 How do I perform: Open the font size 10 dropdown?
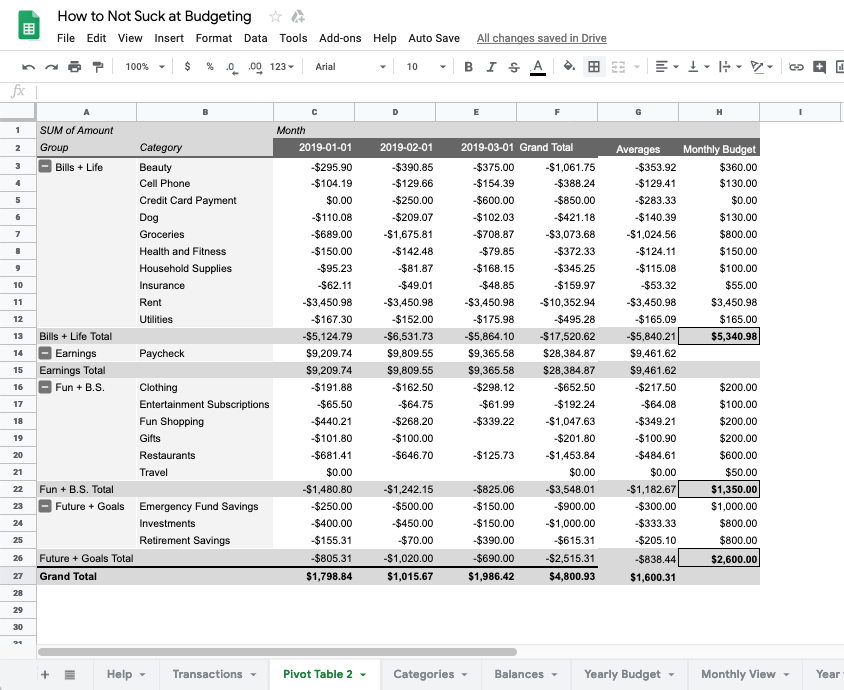pyautogui.click(x=426, y=67)
